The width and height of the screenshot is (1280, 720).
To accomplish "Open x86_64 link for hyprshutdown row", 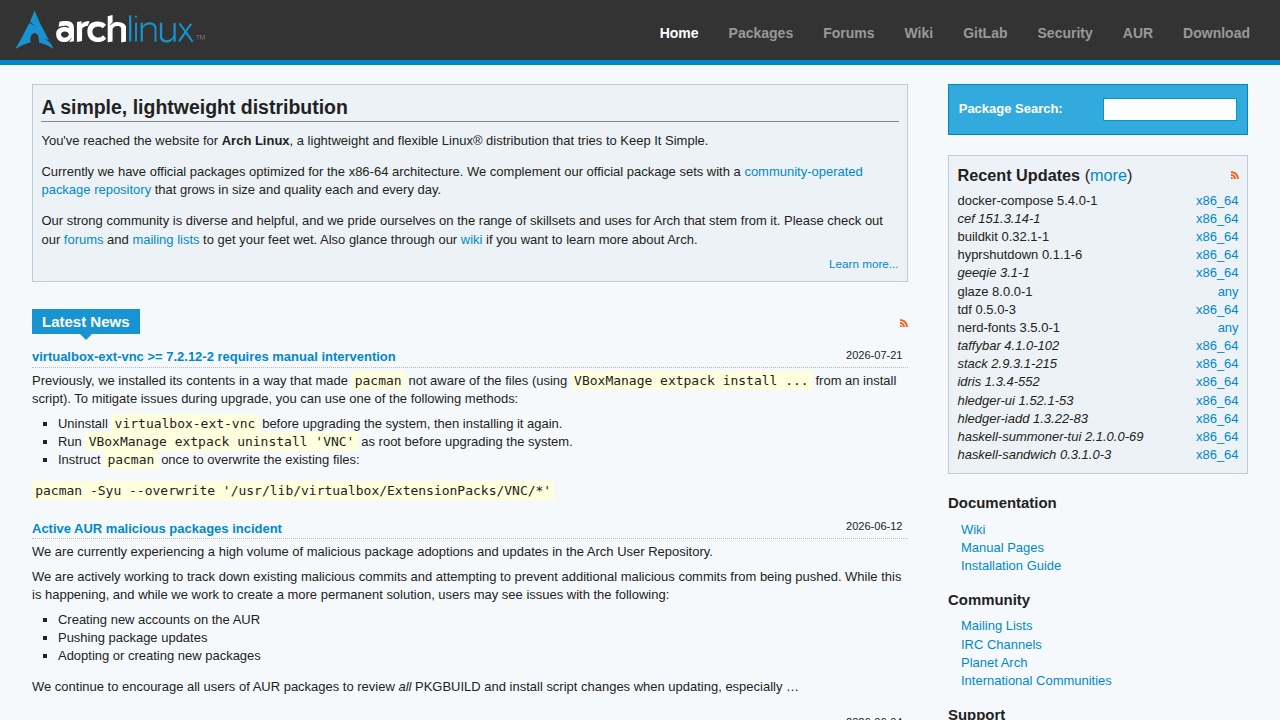I will coord(1217,255).
